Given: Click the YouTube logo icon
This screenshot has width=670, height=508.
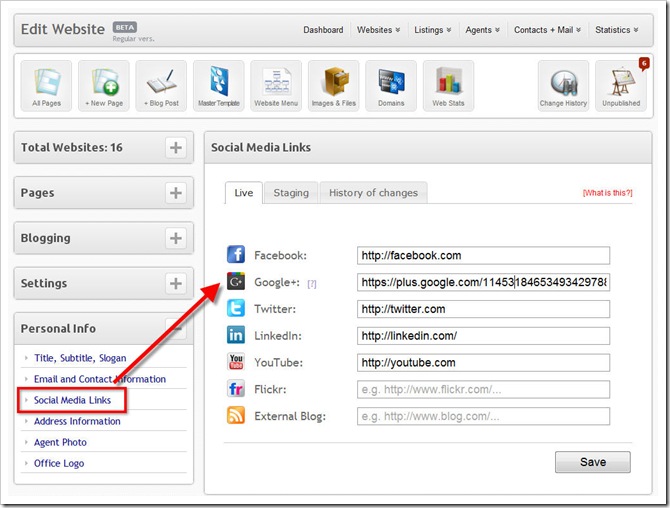Looking at the screenshot, I should pyautogui.click(x=236, y=362).
